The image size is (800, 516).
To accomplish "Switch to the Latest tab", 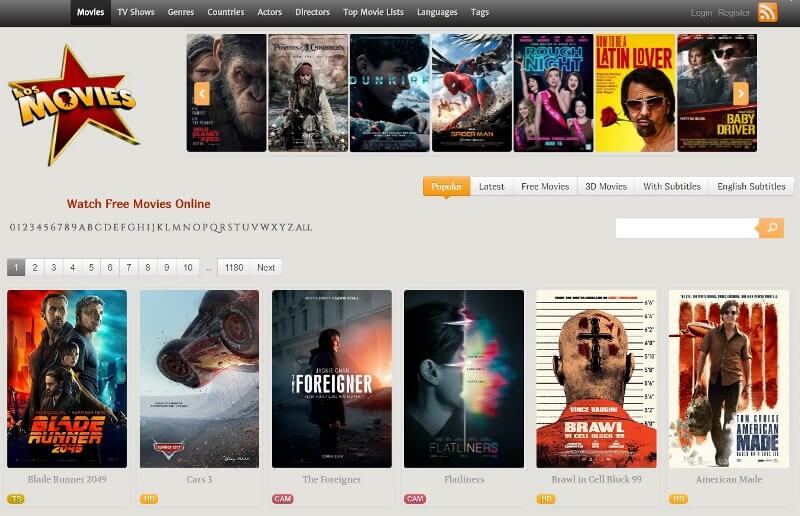I will (491, 186).
